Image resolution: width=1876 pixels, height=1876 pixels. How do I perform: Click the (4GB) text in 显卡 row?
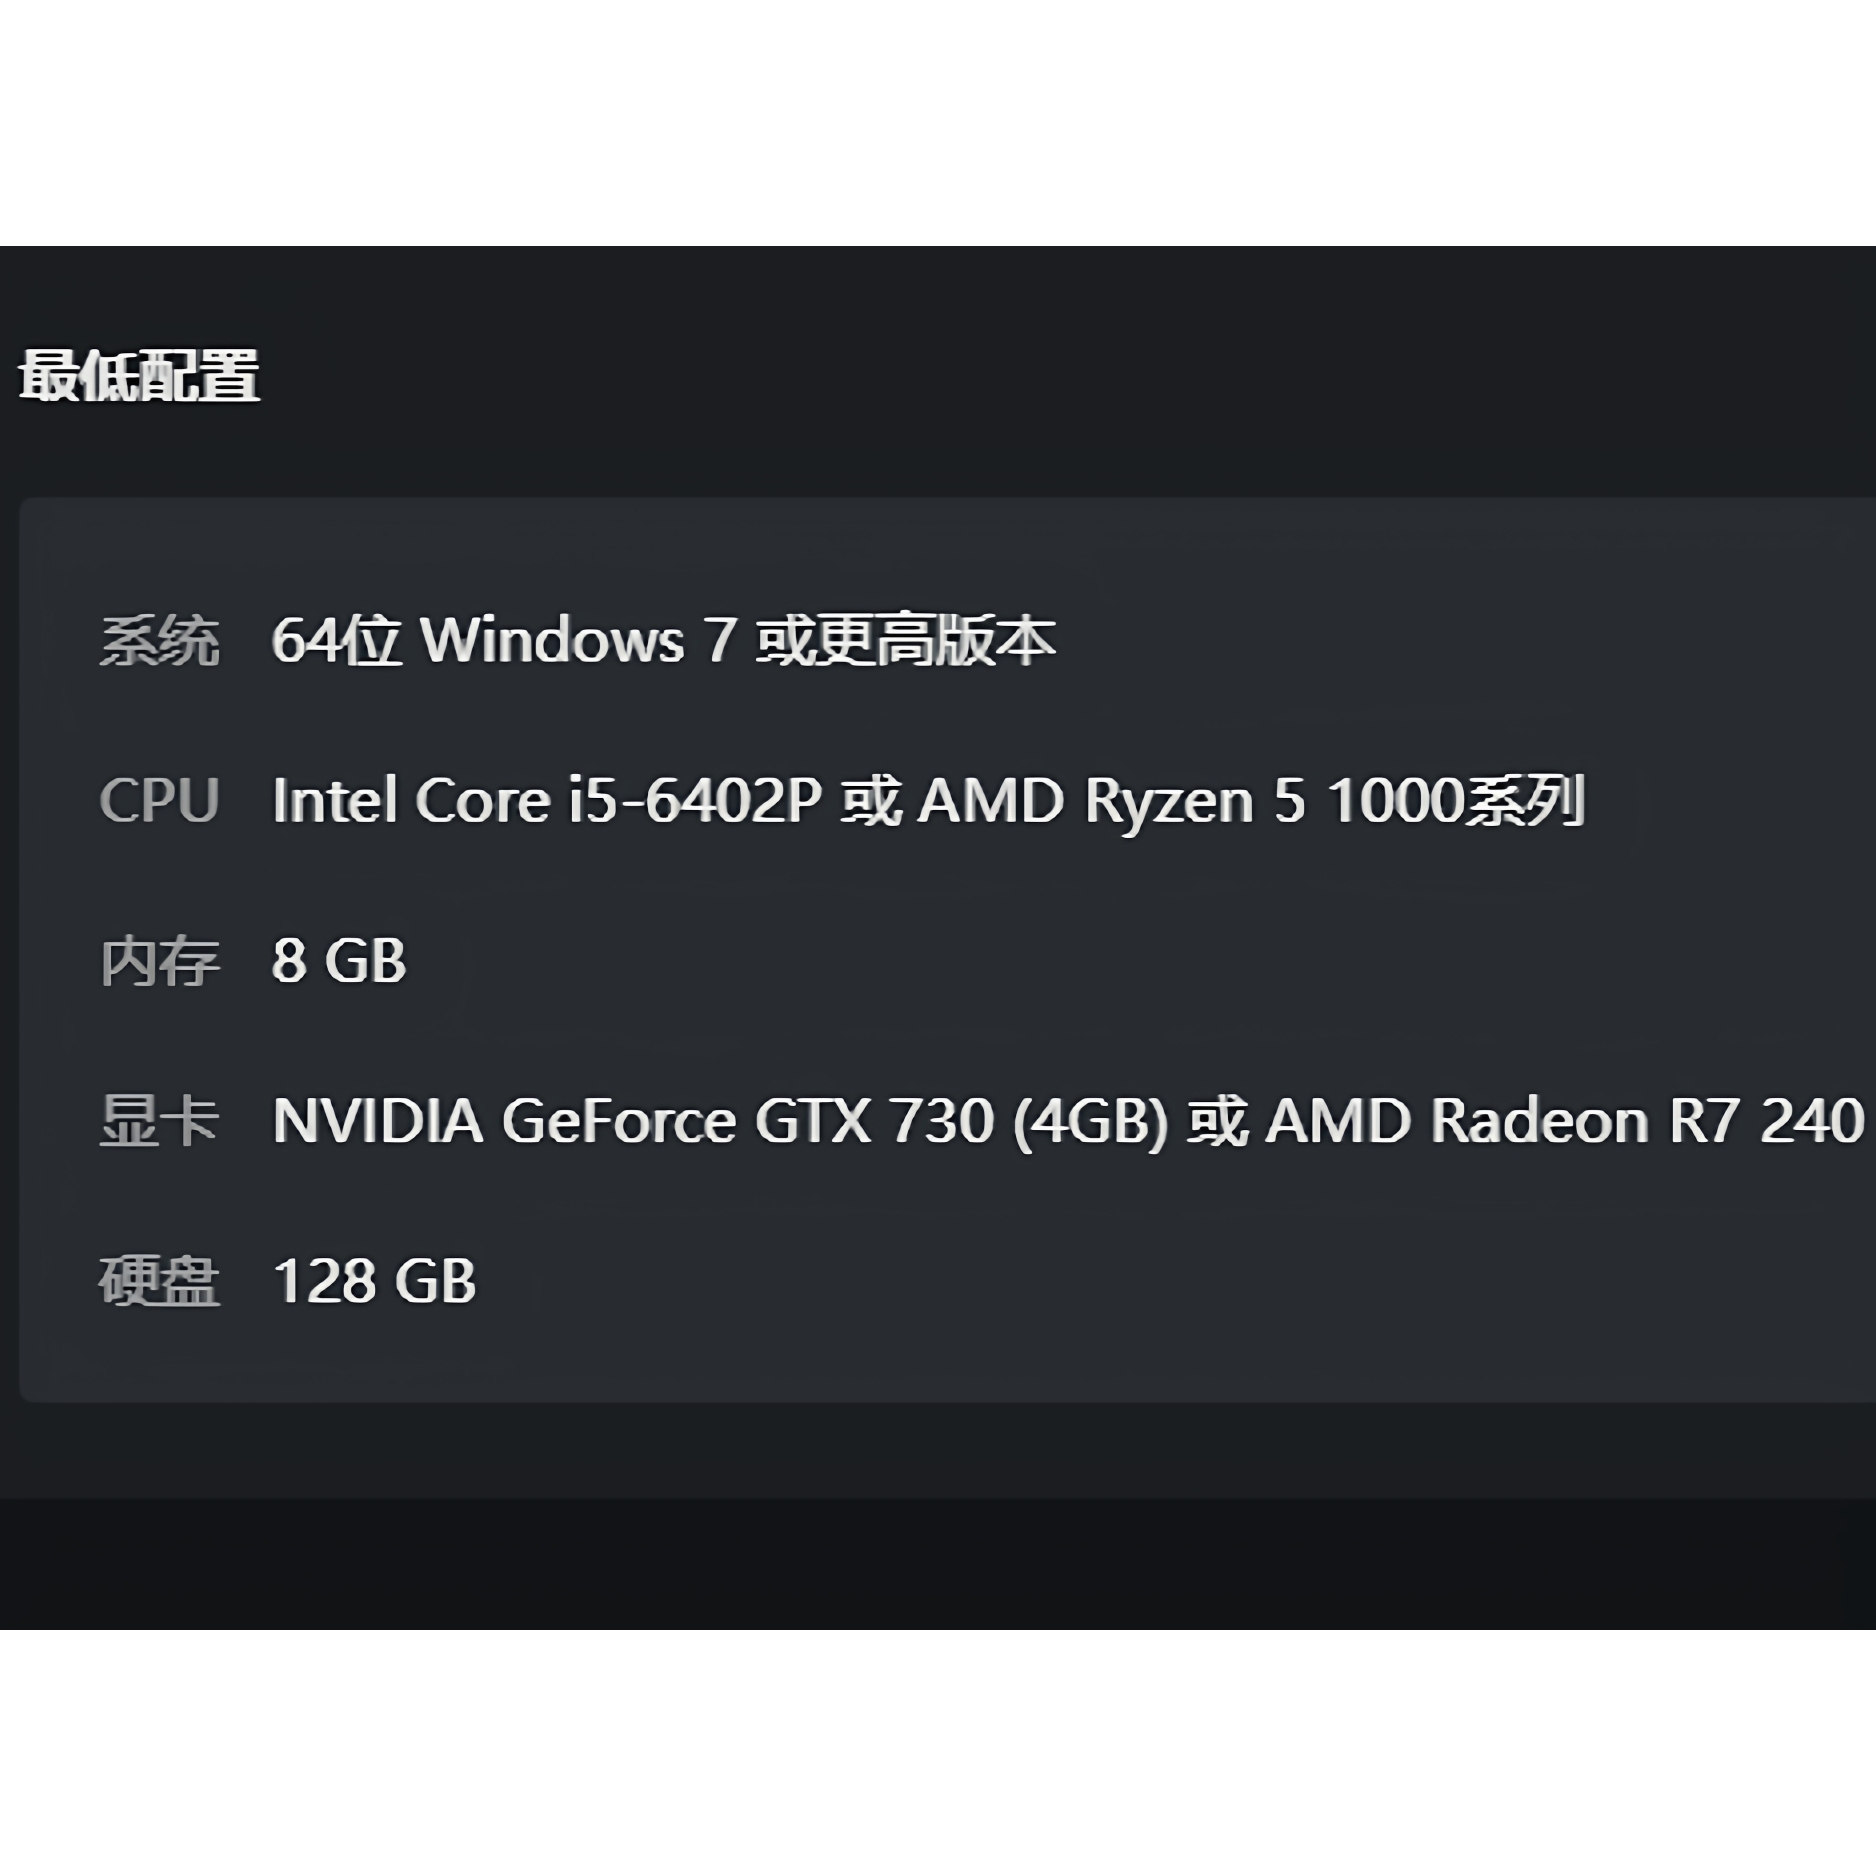point(1090,1121)
